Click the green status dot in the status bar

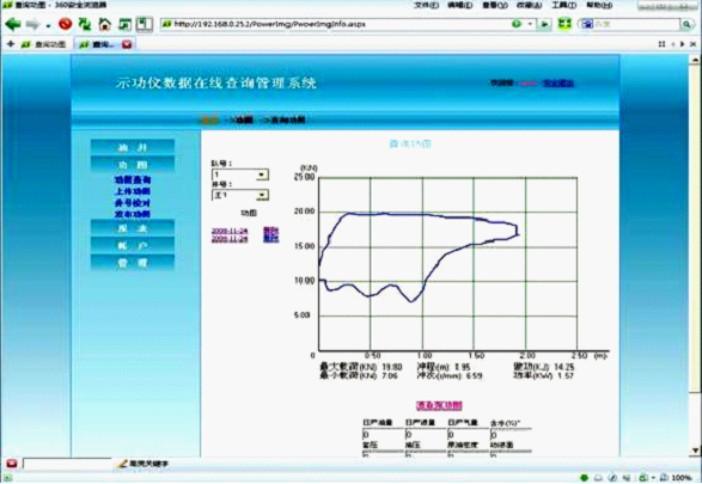point(584,478)
